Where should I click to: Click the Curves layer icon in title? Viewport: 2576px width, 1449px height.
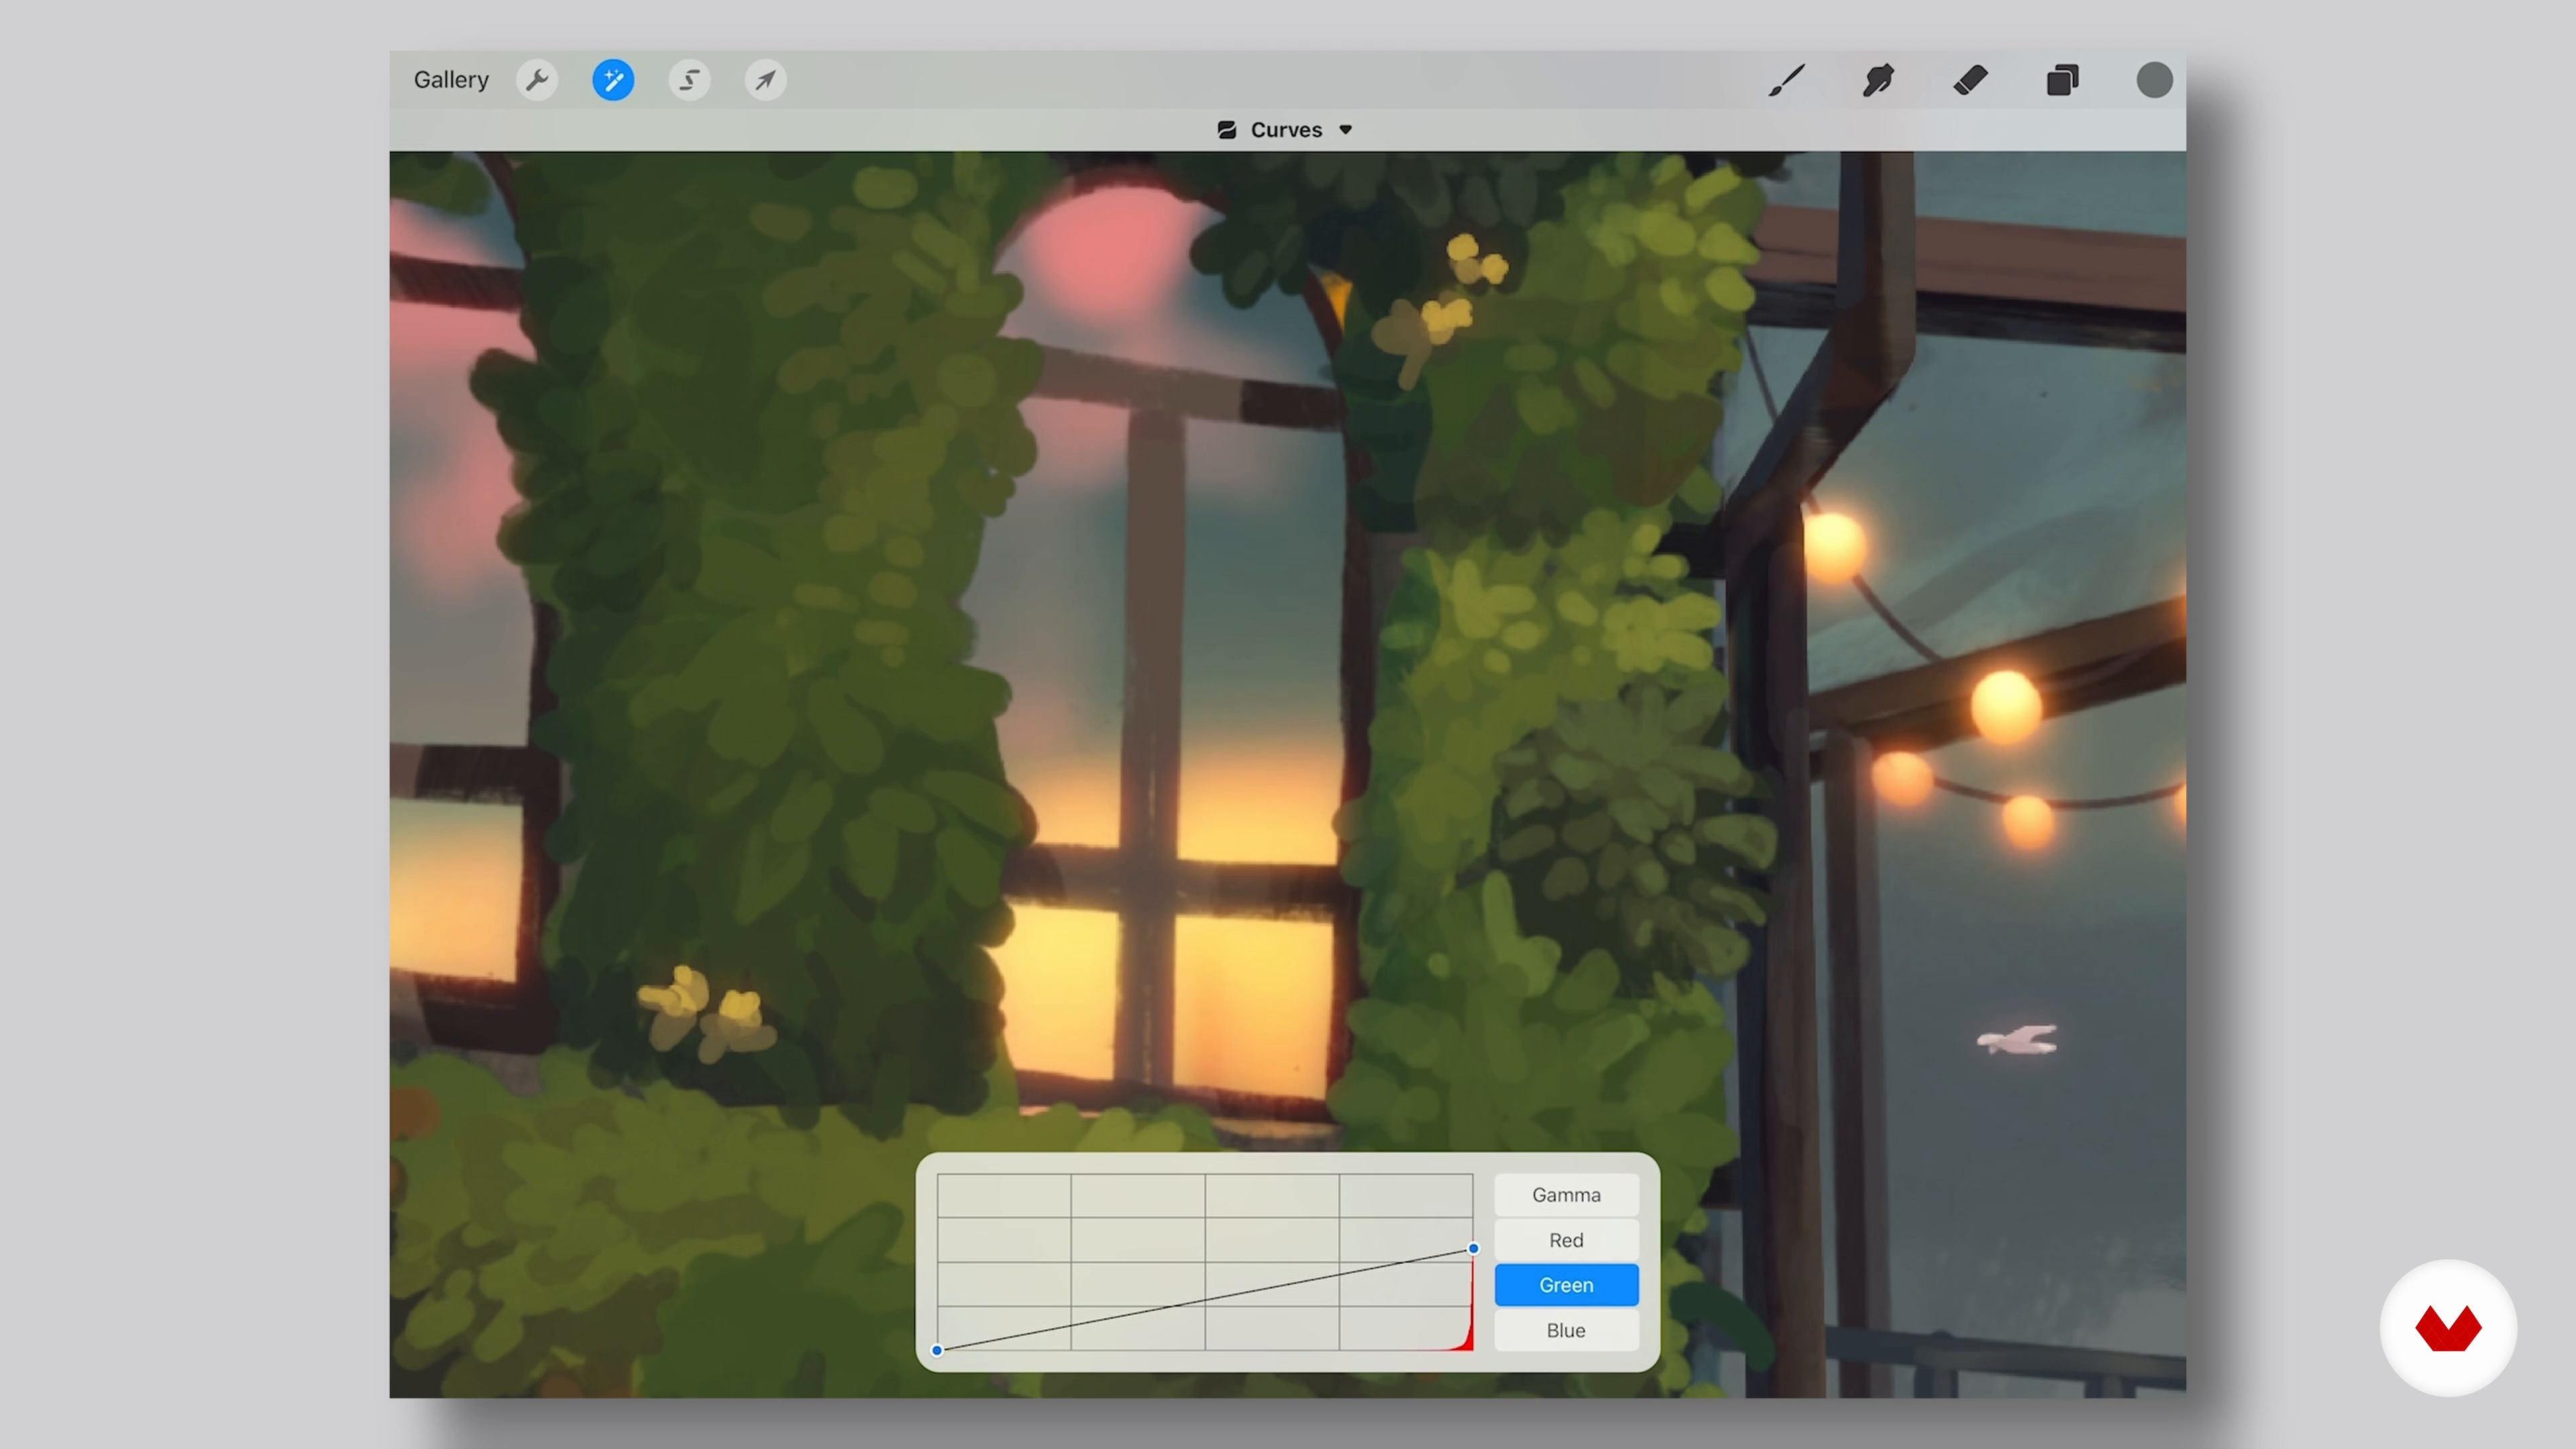pos(1227,130)
